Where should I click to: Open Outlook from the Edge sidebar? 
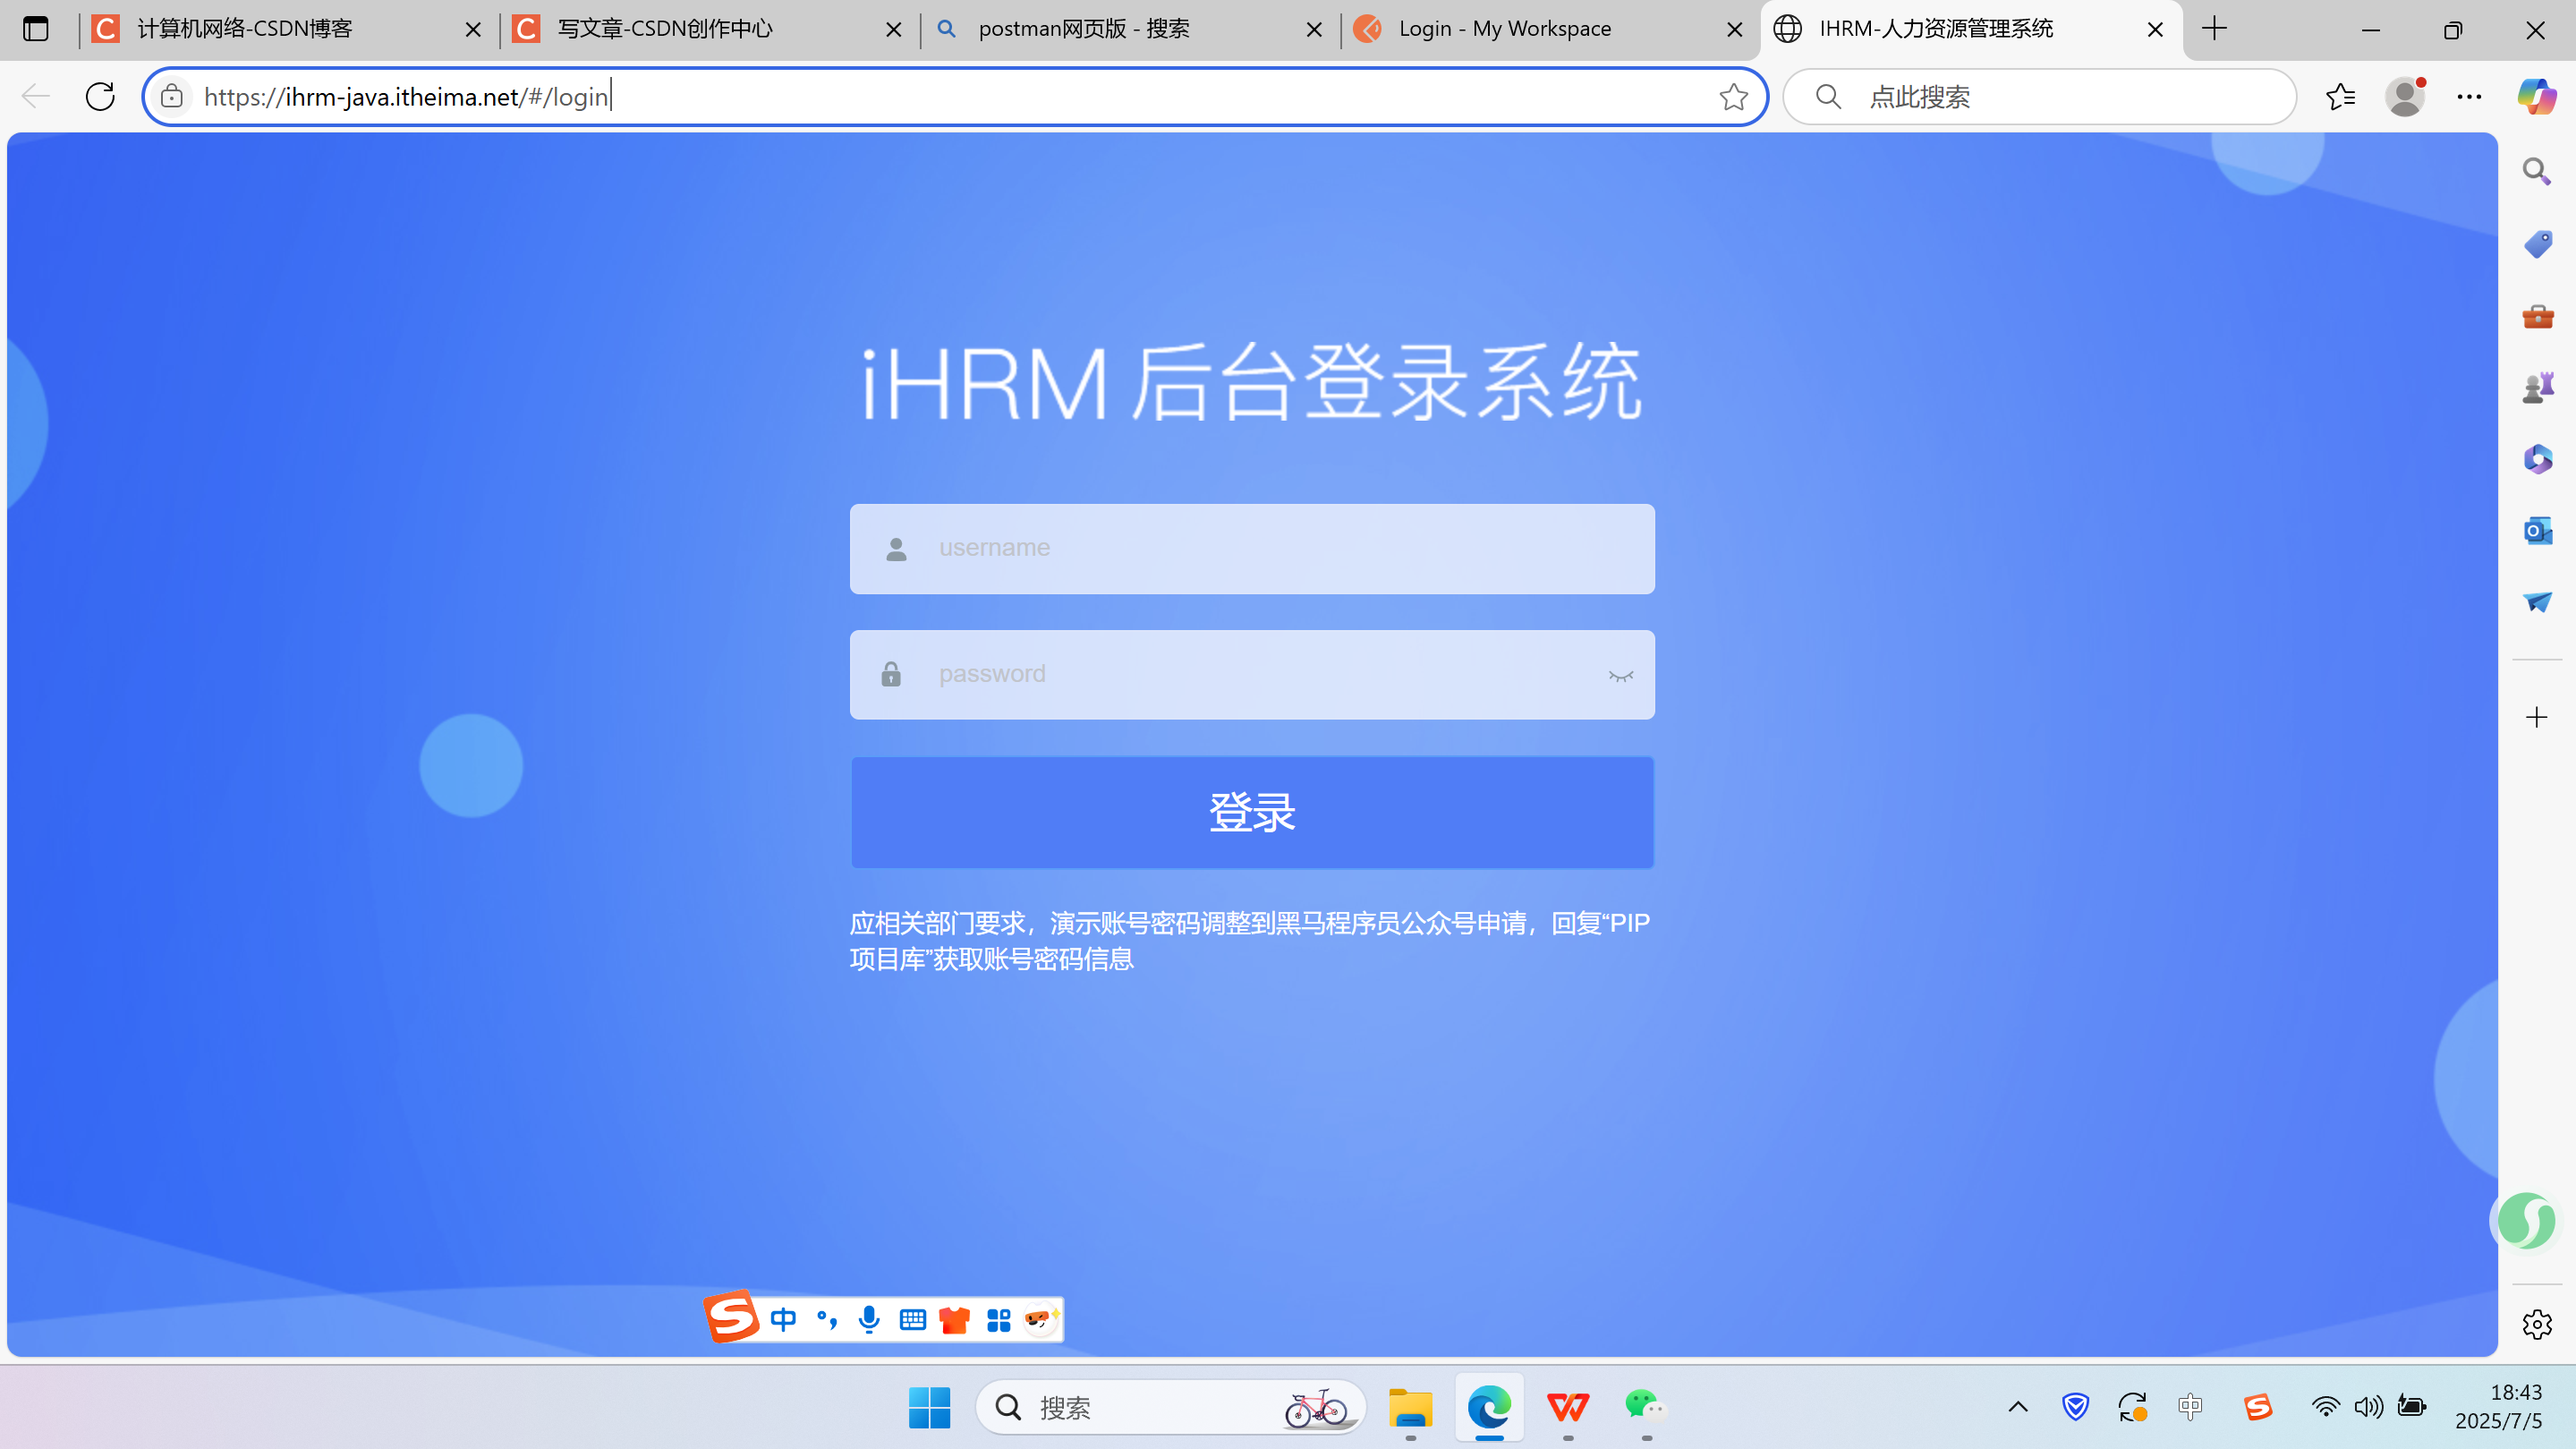pos(2538,531)
